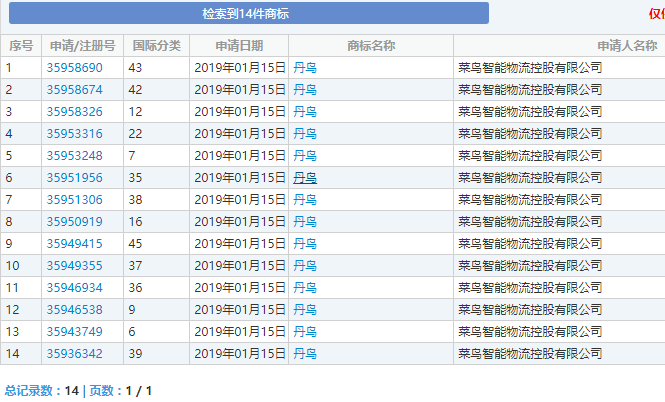Open 丹鸟 trademark in row 12
The width and height of the screenshot is (665, 402).
(x=305, y=310)
